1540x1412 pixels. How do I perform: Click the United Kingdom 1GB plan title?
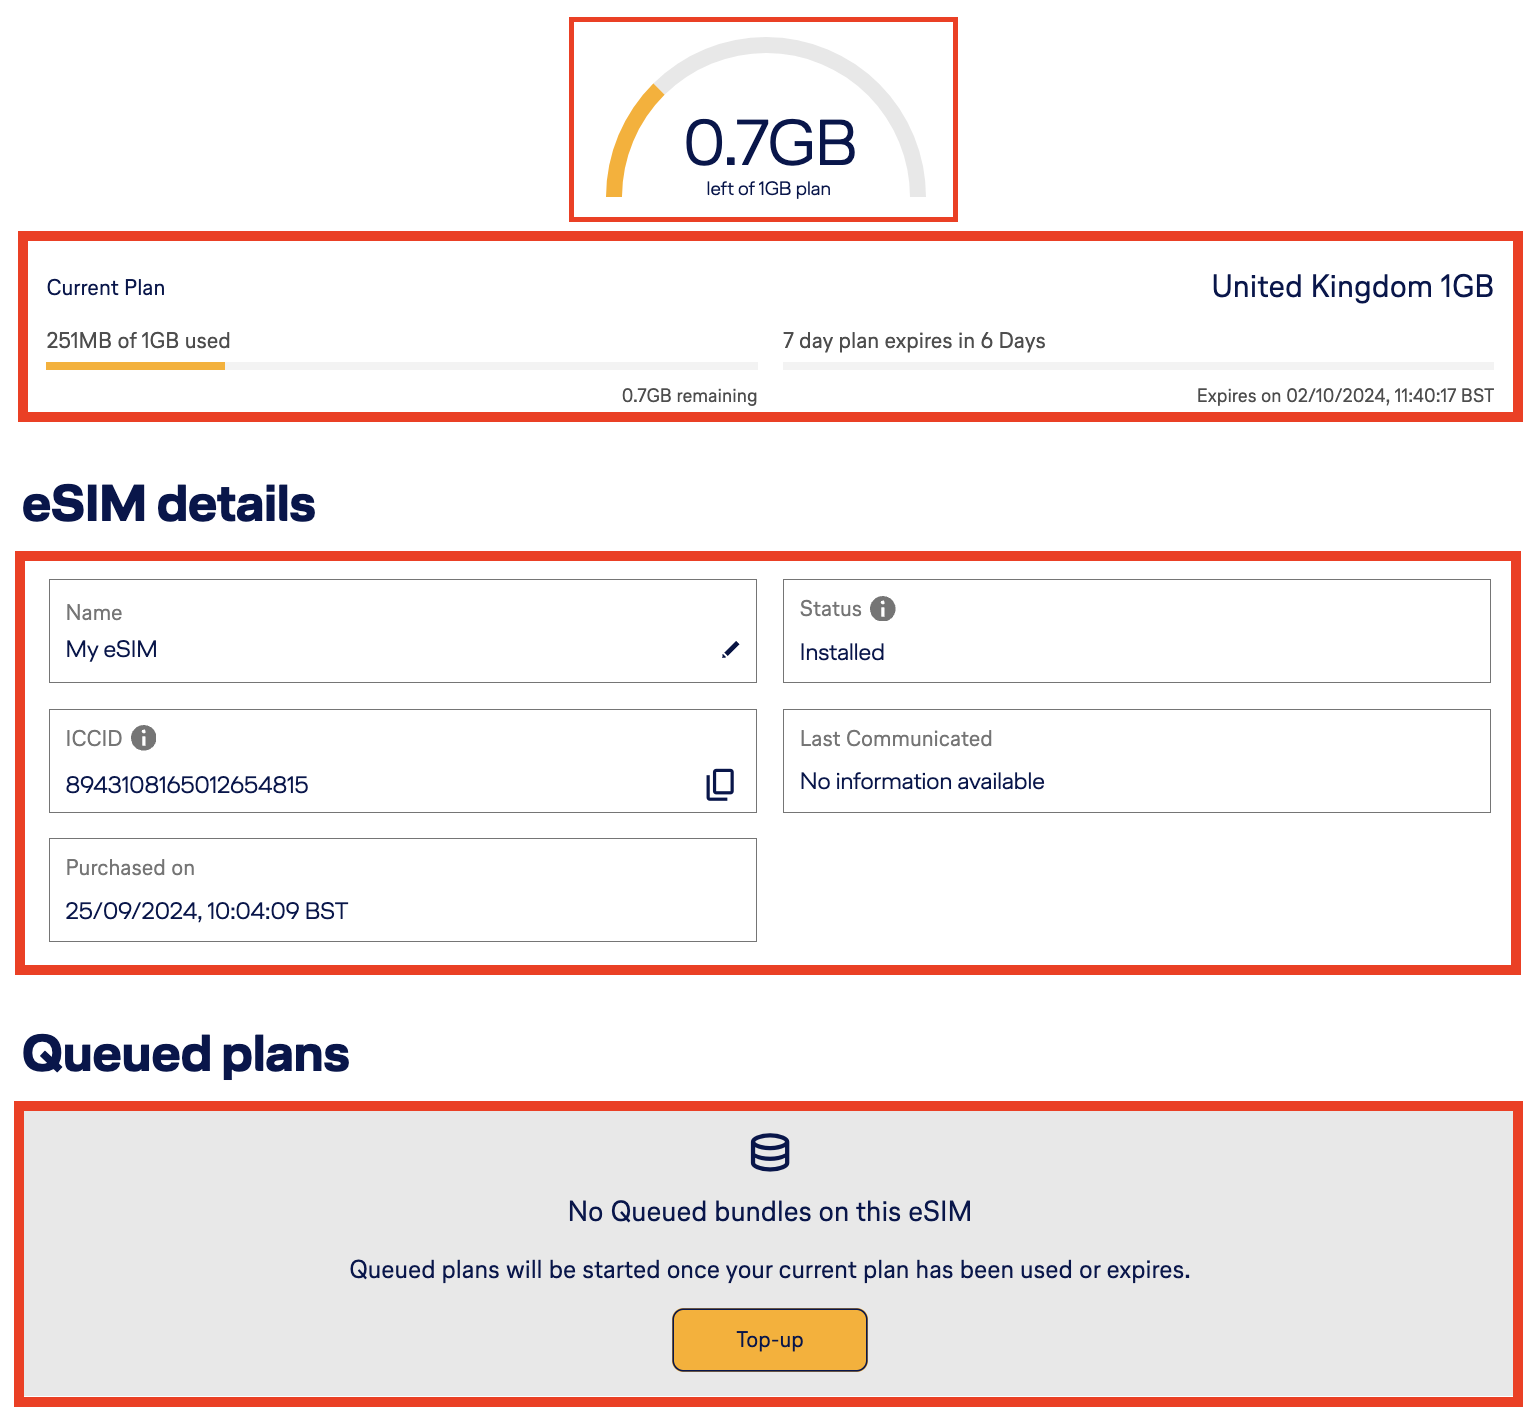click(1352, 287)
